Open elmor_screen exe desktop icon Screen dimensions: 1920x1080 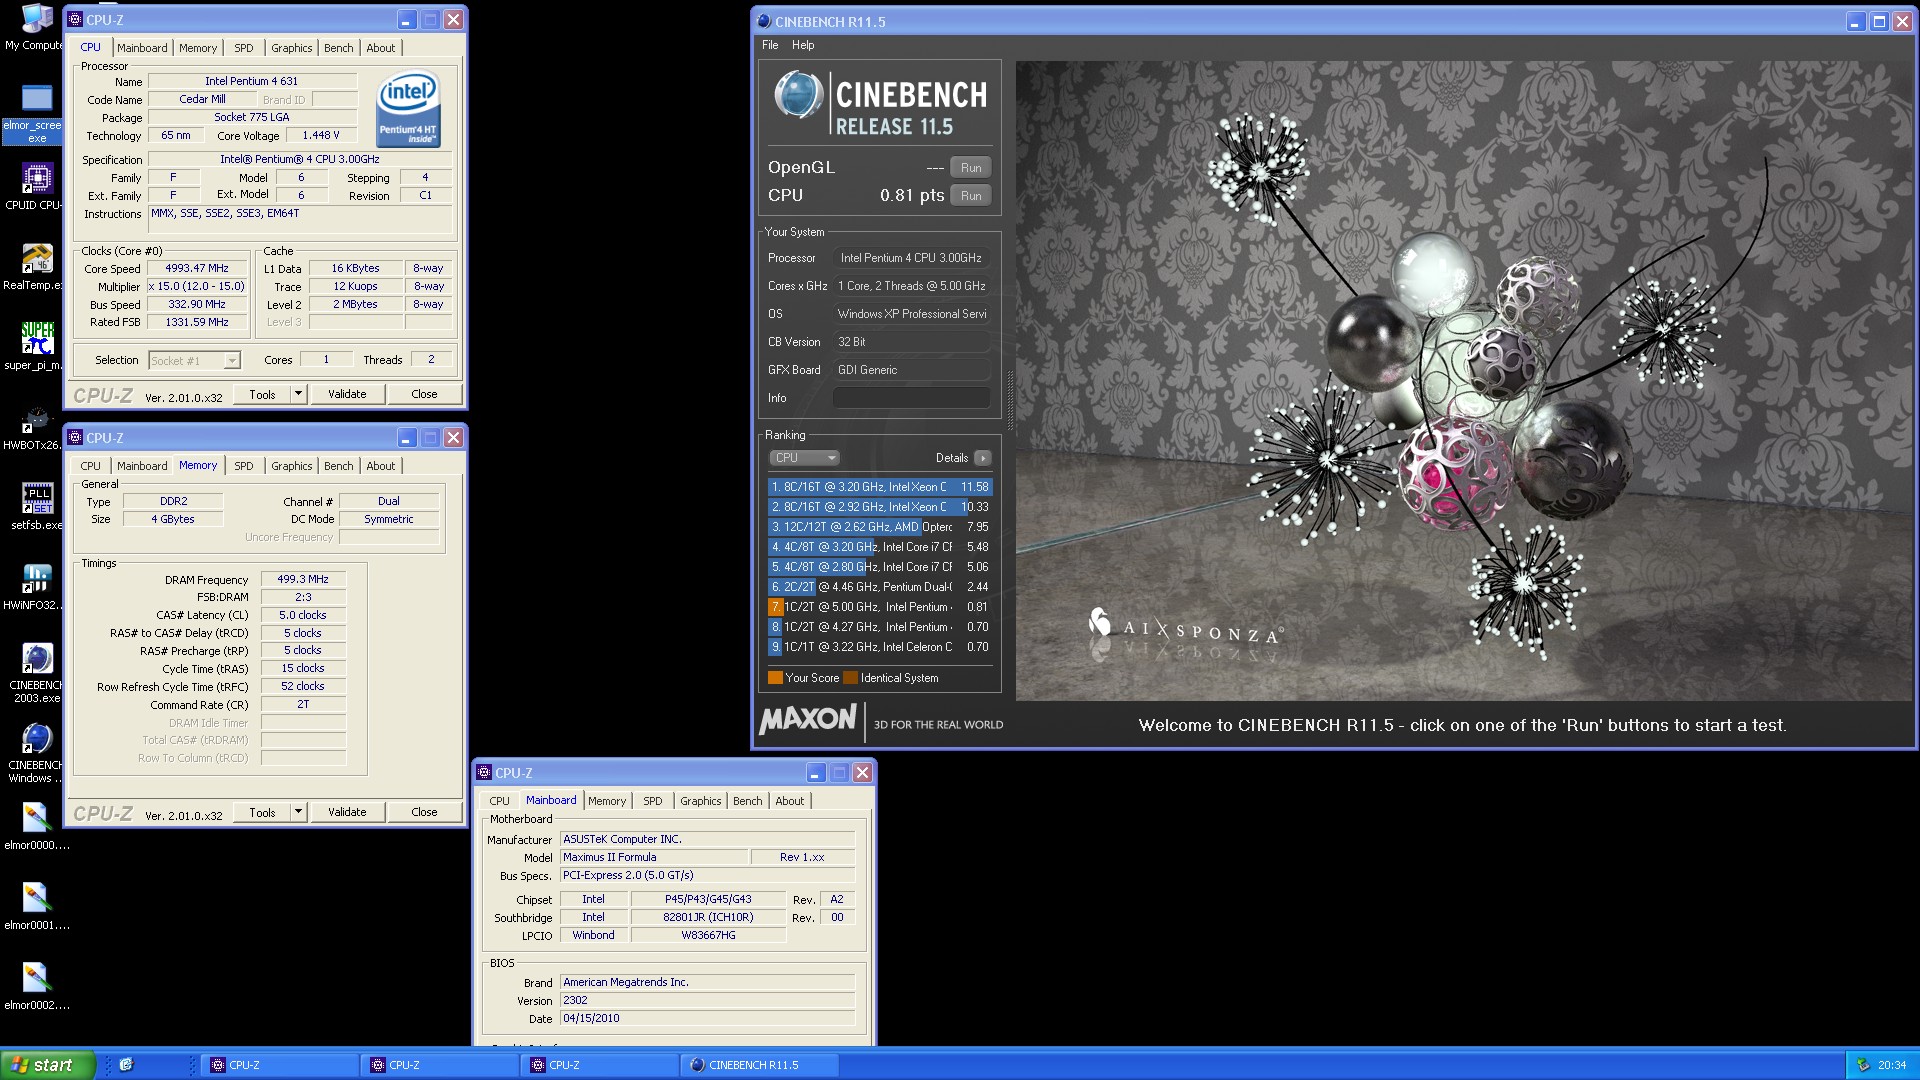pyautogui.click(x=35, y=113)
